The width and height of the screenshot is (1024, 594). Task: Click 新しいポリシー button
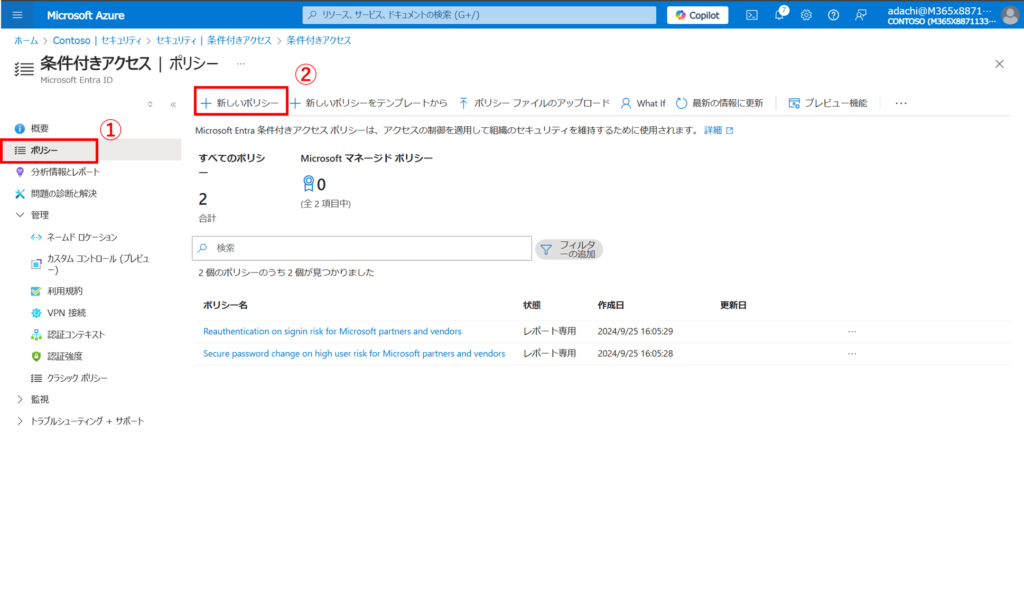(240, 103)
